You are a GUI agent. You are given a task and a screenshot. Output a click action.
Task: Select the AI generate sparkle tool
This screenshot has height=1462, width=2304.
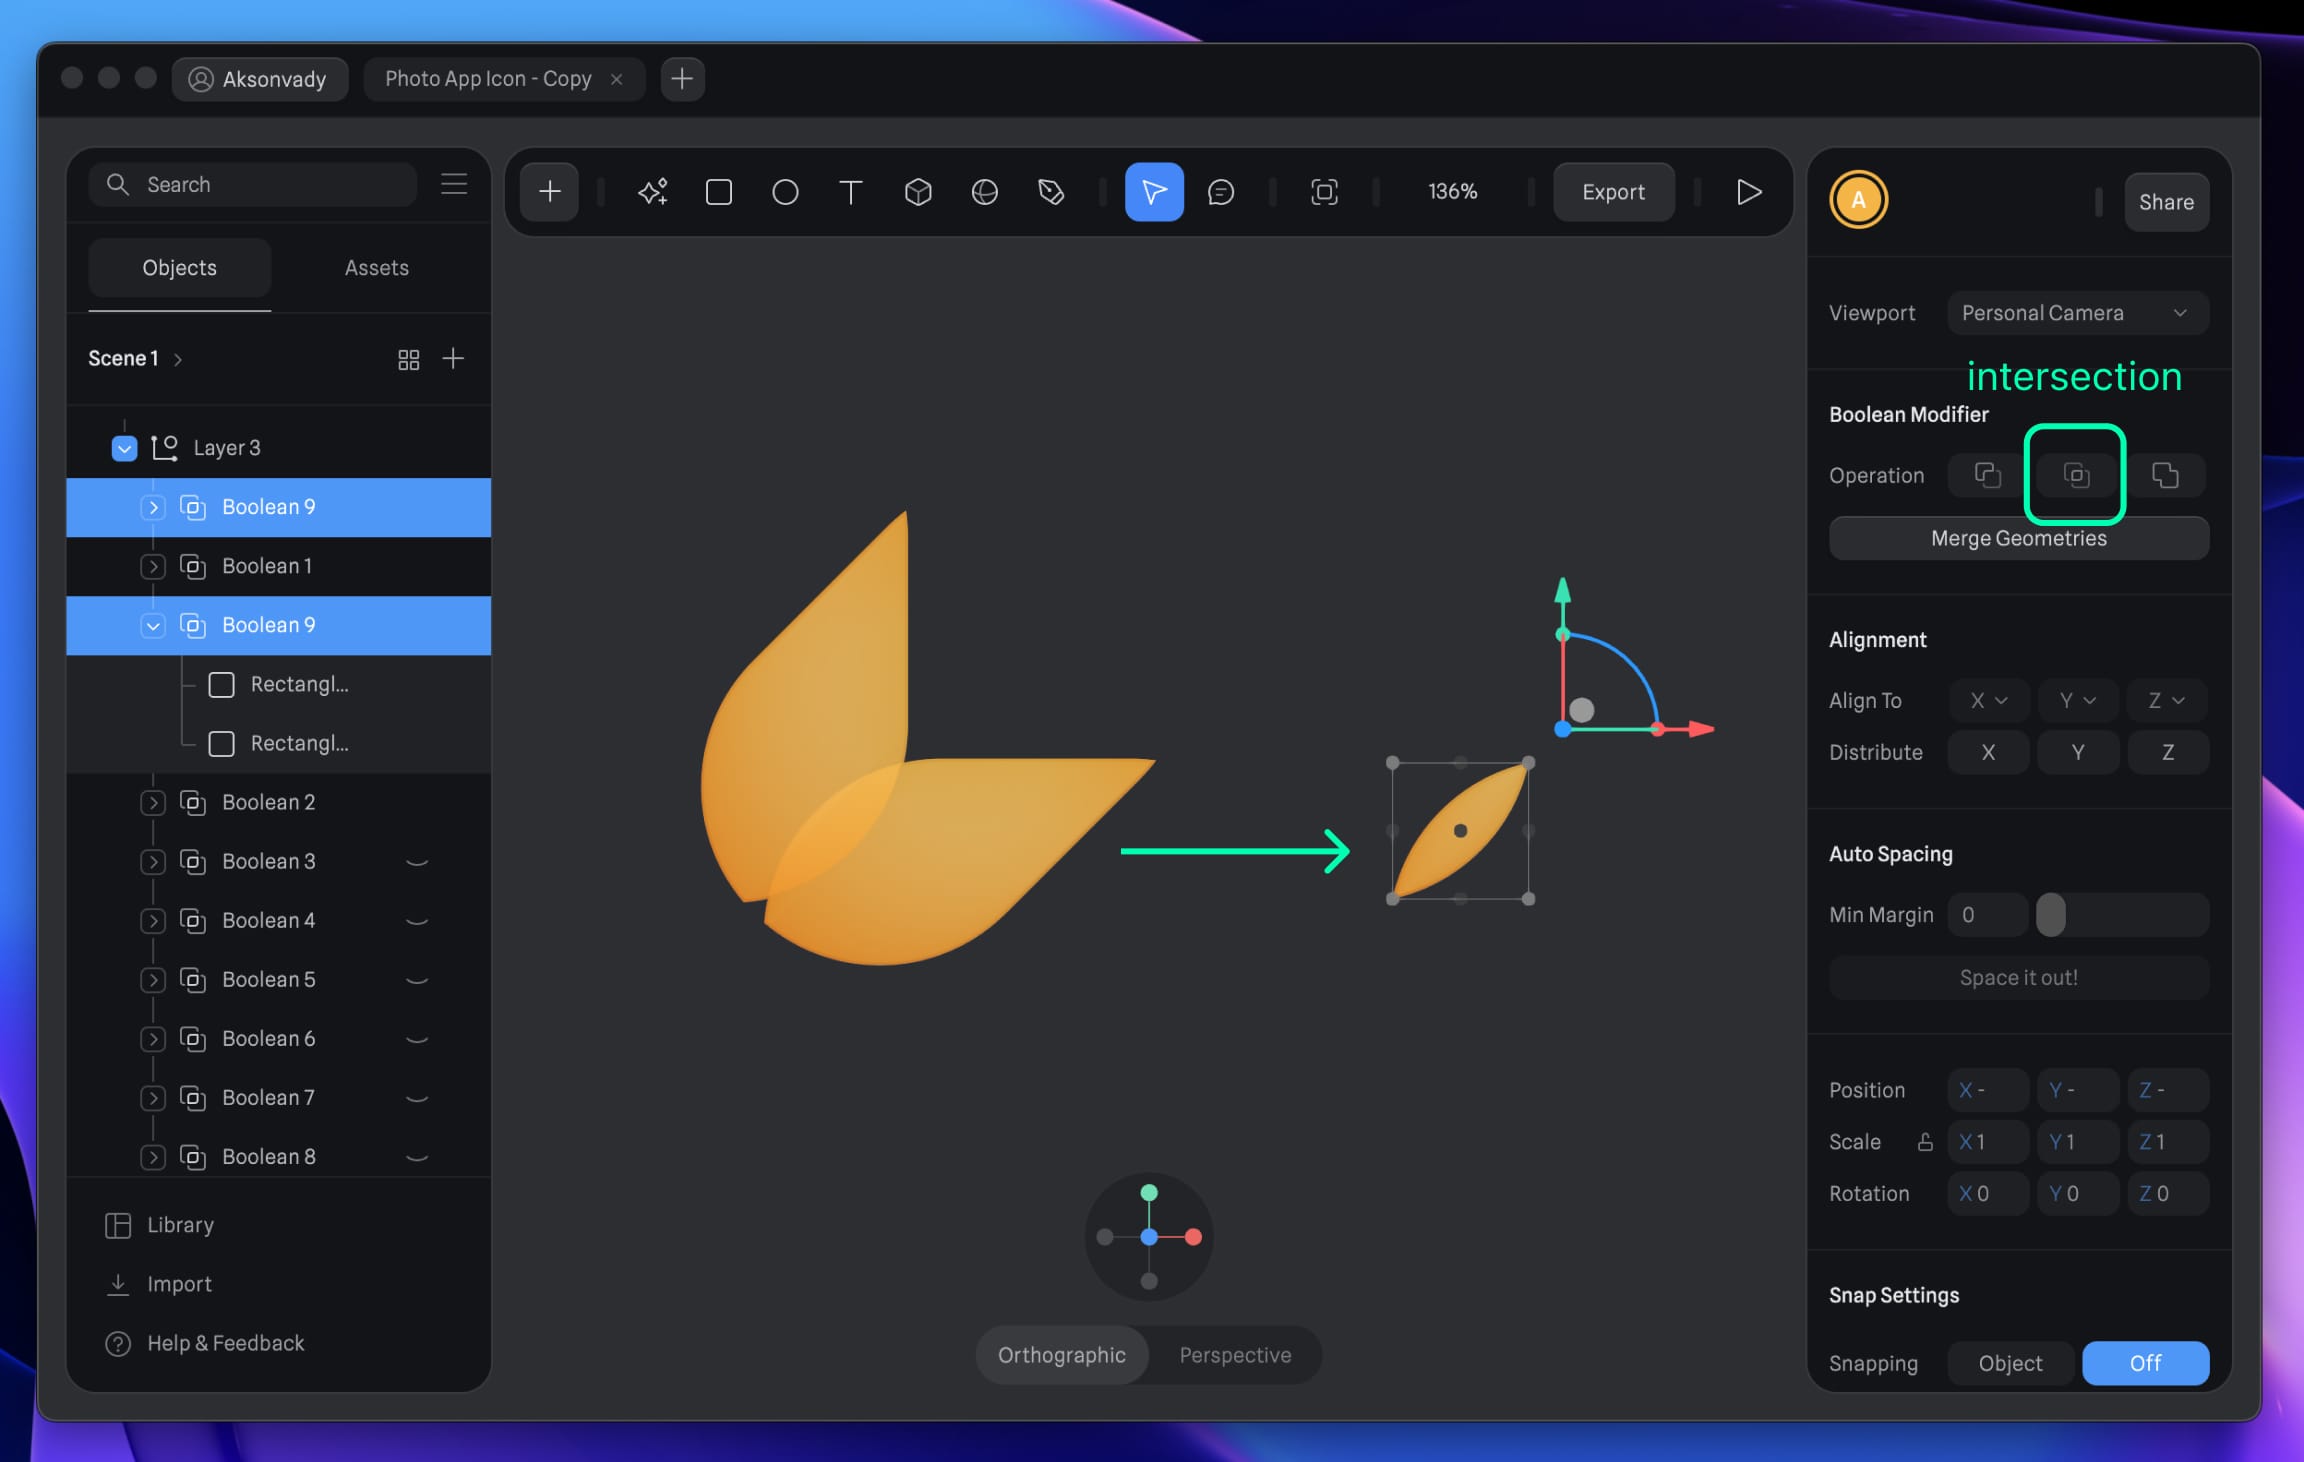[652, 192]
